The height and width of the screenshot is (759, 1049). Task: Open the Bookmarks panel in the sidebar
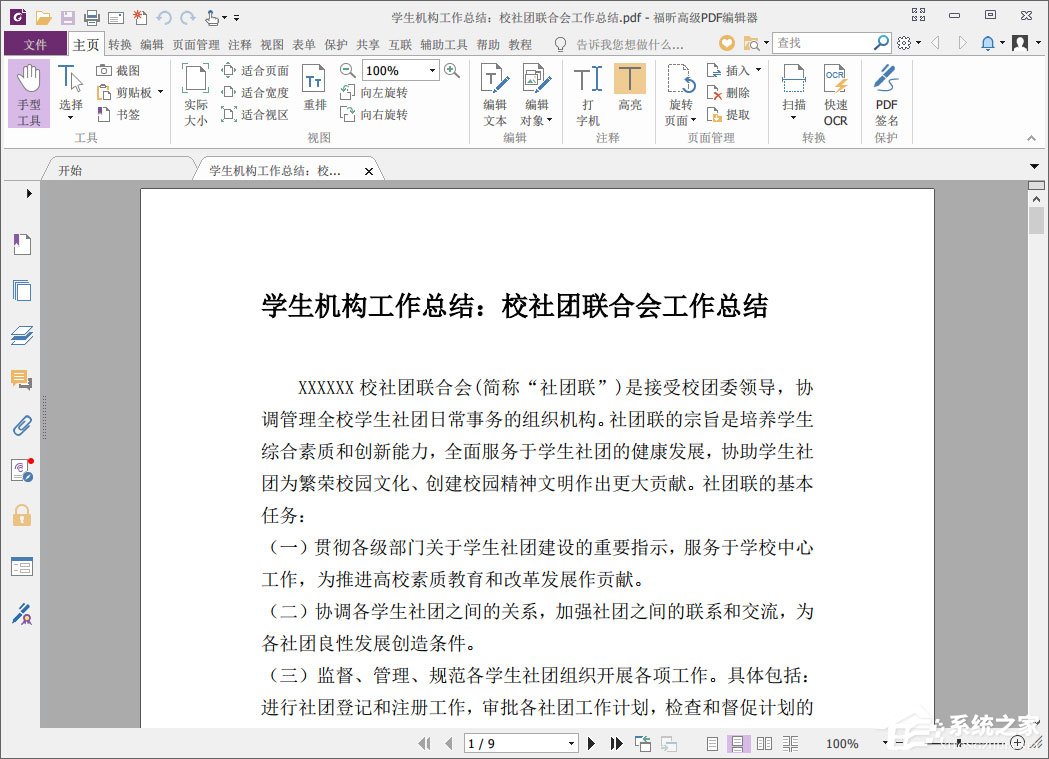(x=22, y=243)
